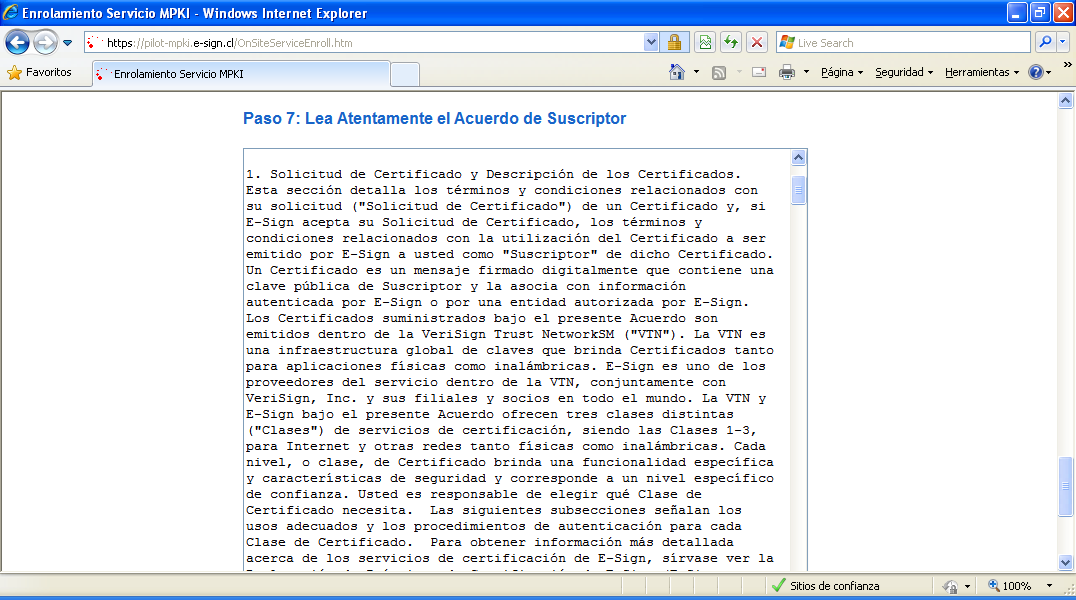Expand the address bar URL dropdown
Viewport: 1076px width, 600px height.
tap(651, 43)
